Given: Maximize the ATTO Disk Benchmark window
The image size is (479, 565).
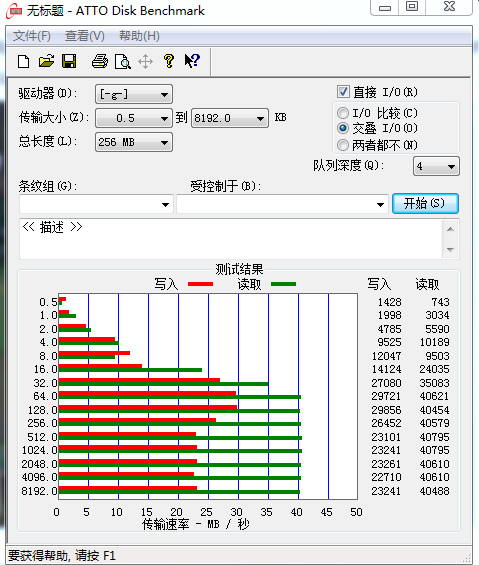Looking at the screenshot, I should (412, 7).
